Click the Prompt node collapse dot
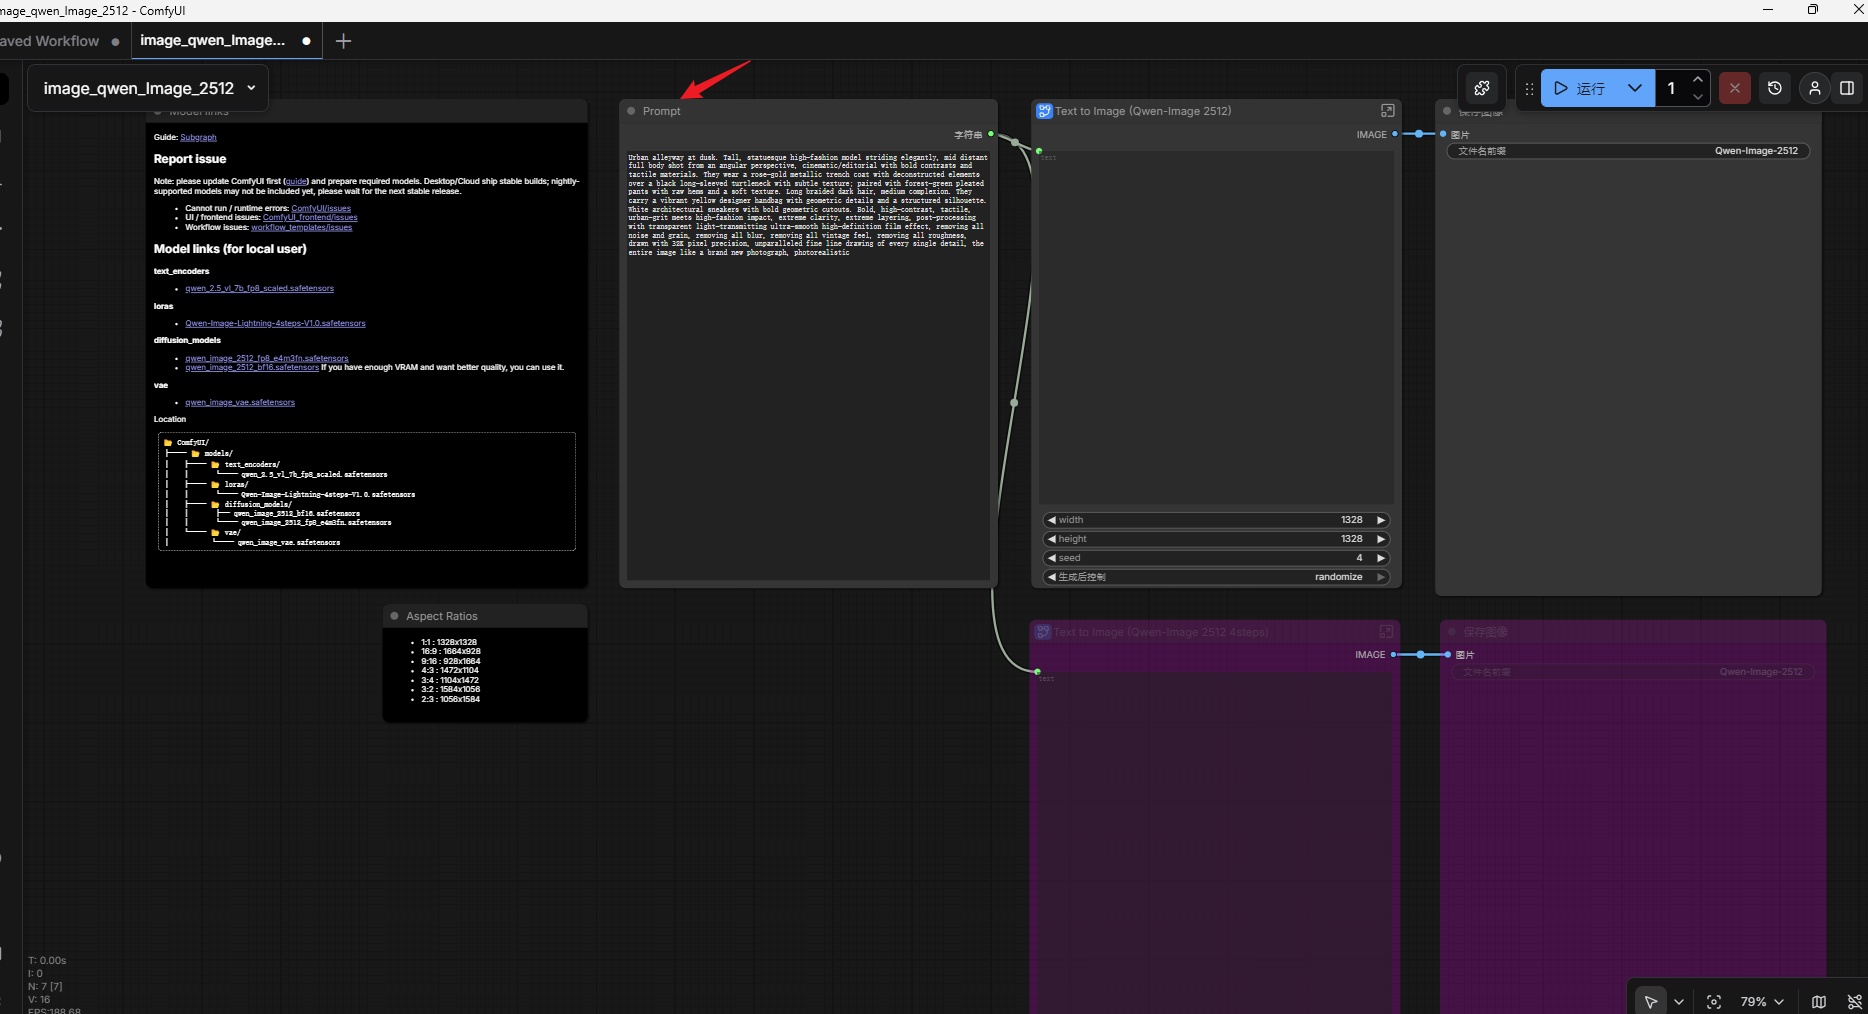Screen dimensions: 1868x1014 (631, 111)
